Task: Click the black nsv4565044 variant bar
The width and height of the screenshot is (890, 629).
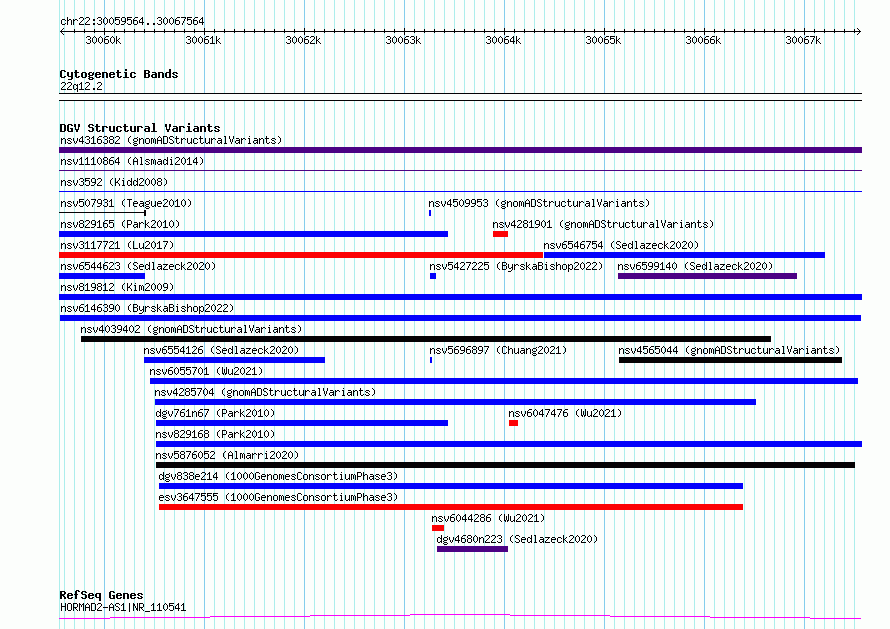Action: click(x=731, y=360)
